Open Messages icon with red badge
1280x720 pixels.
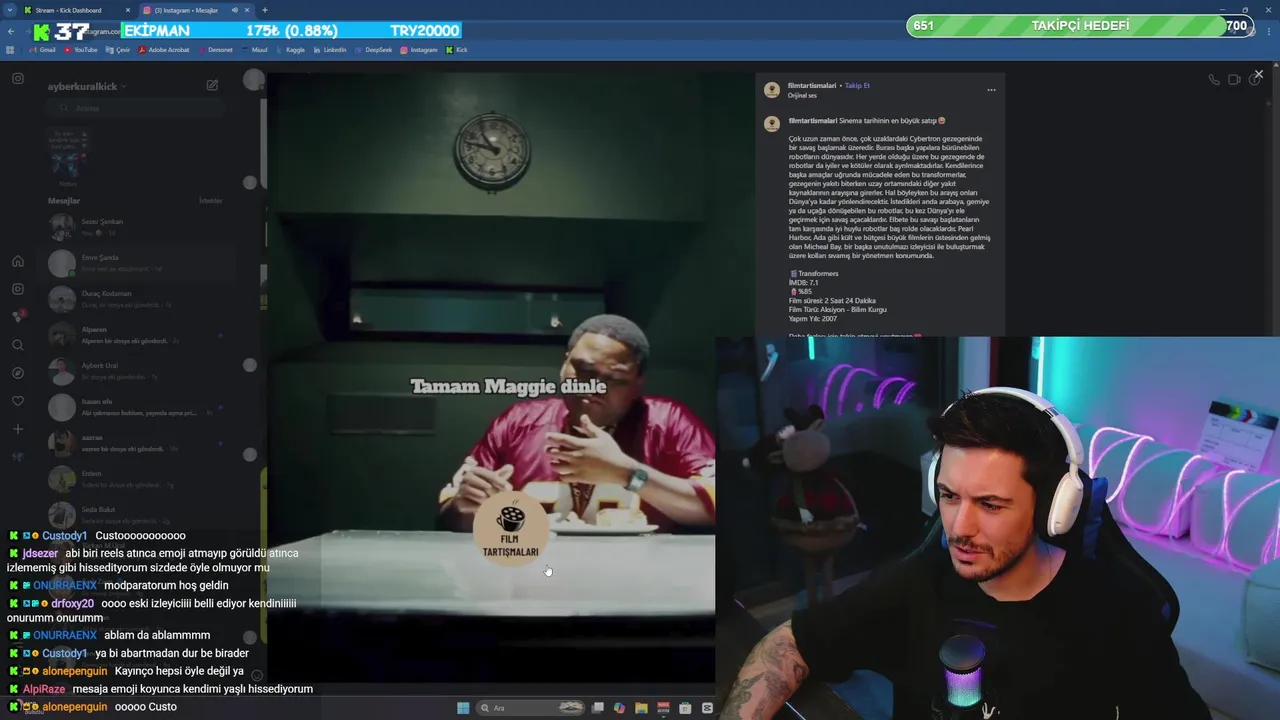point(18,316)
